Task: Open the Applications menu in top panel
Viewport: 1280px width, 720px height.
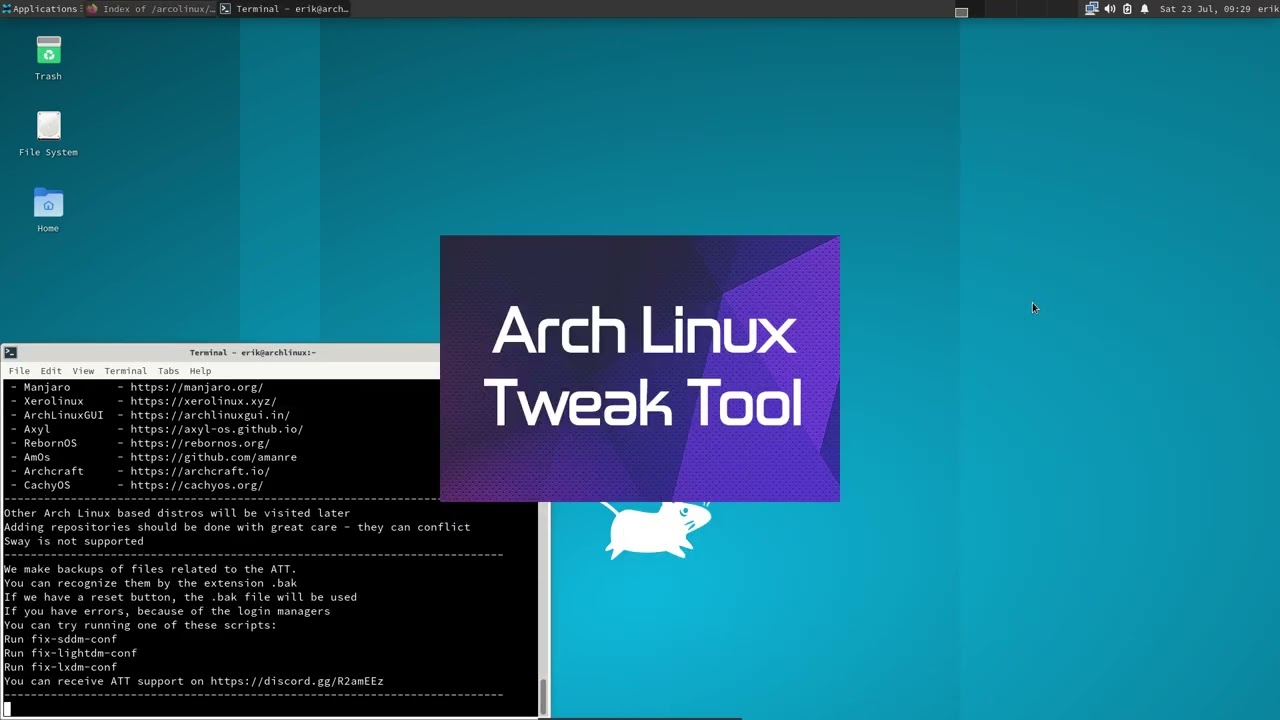Action: pyautogui.click(x=39, y=9)
